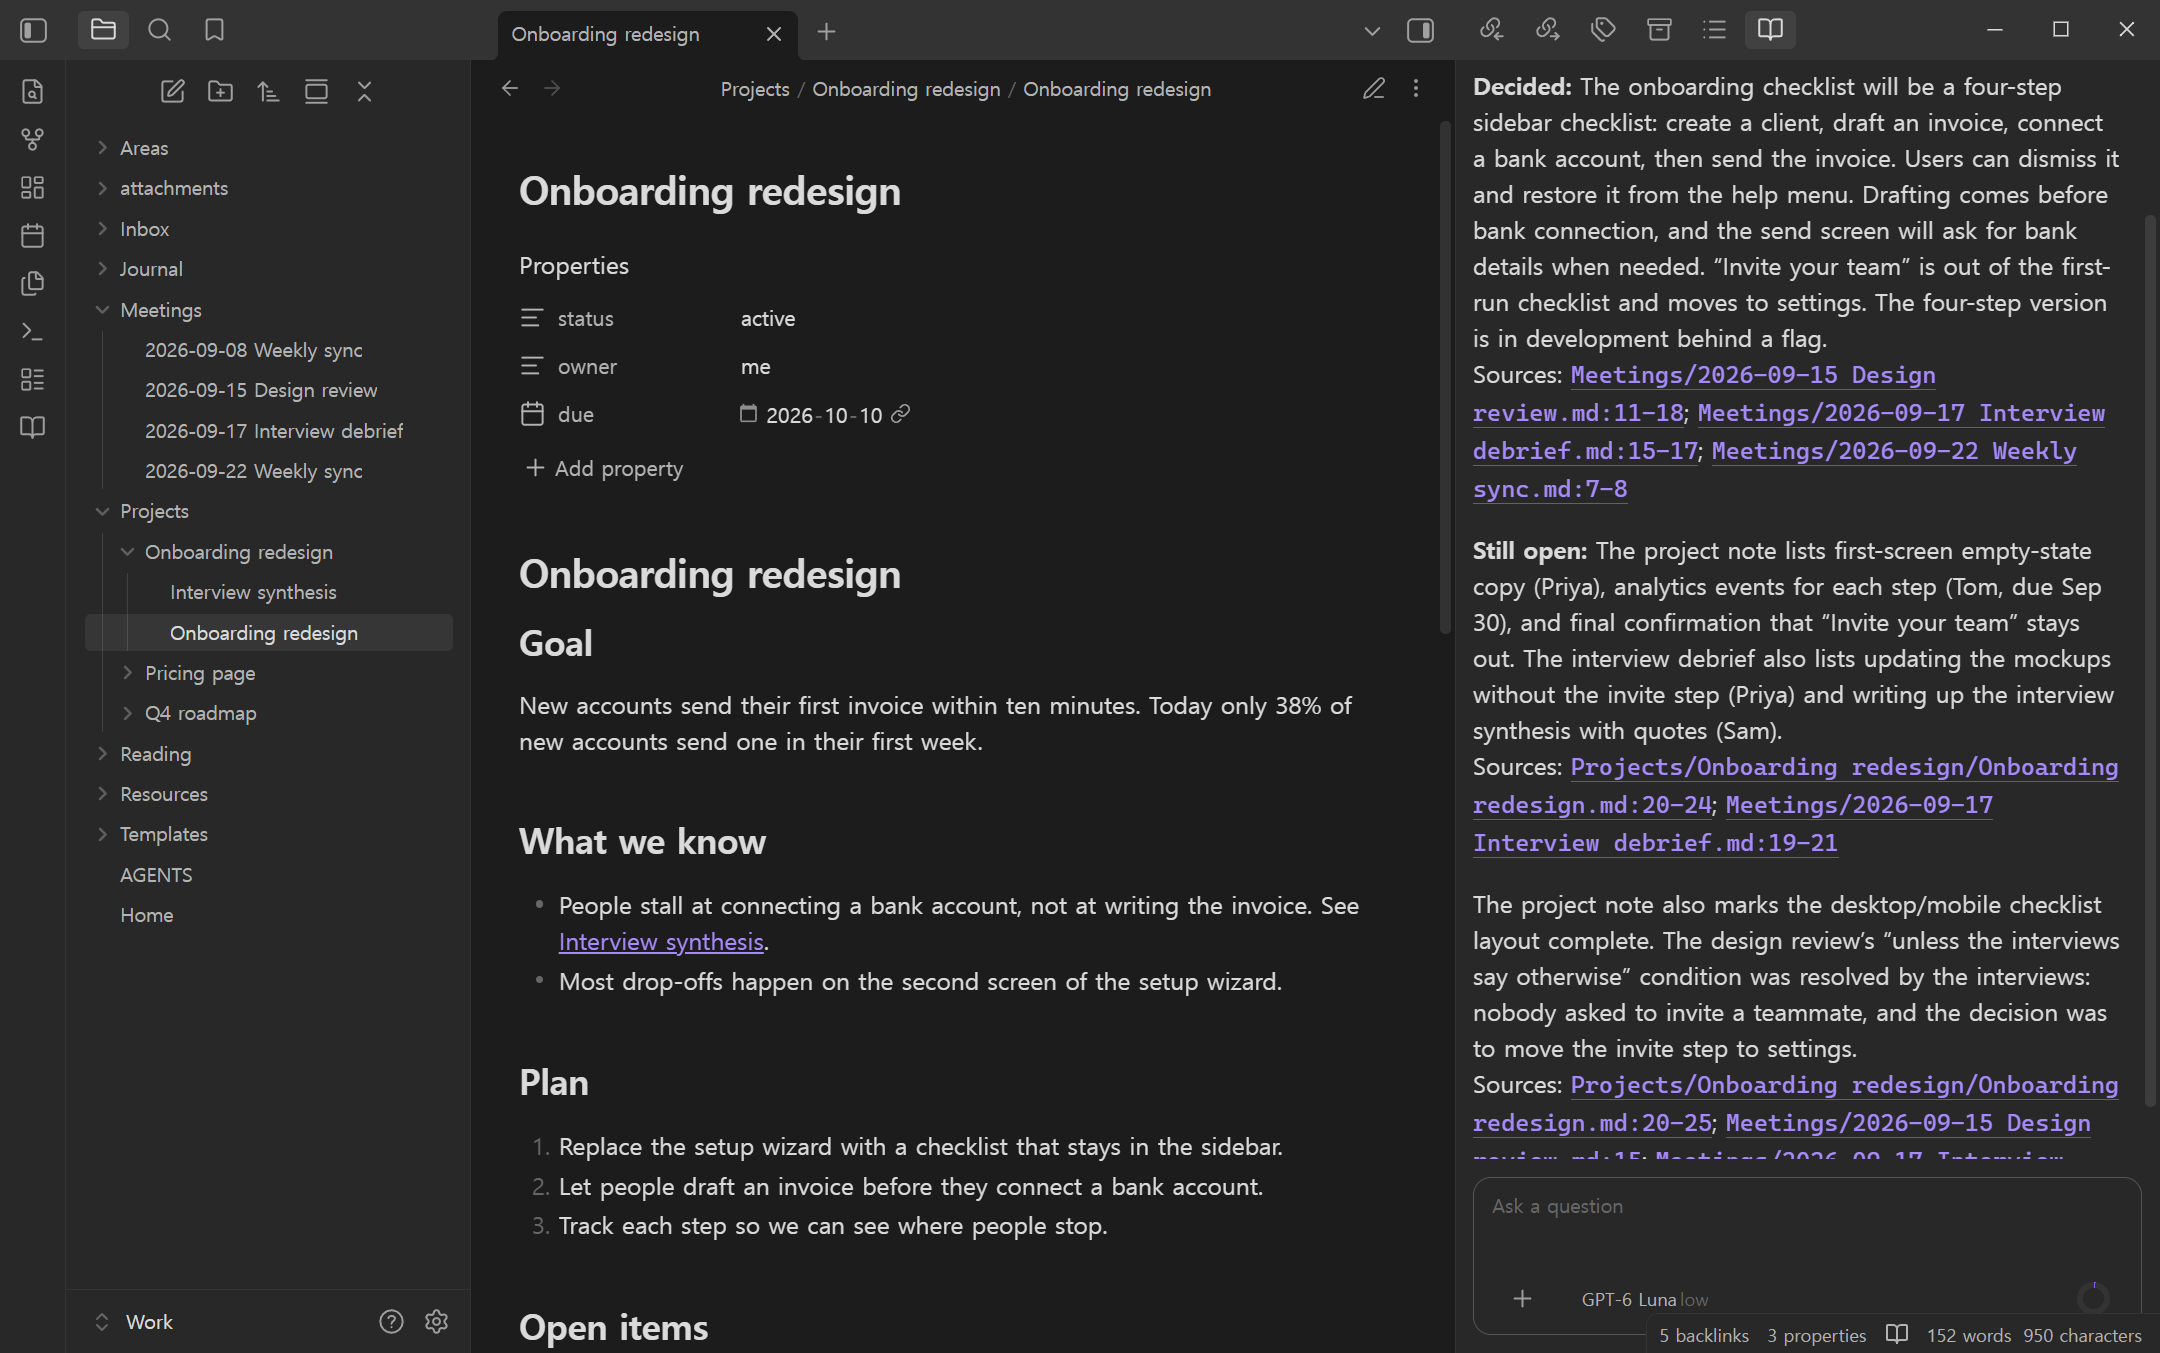Open the tab list dropdown
Screen dimensions: 2160x1353
(x=1372, y=31)
